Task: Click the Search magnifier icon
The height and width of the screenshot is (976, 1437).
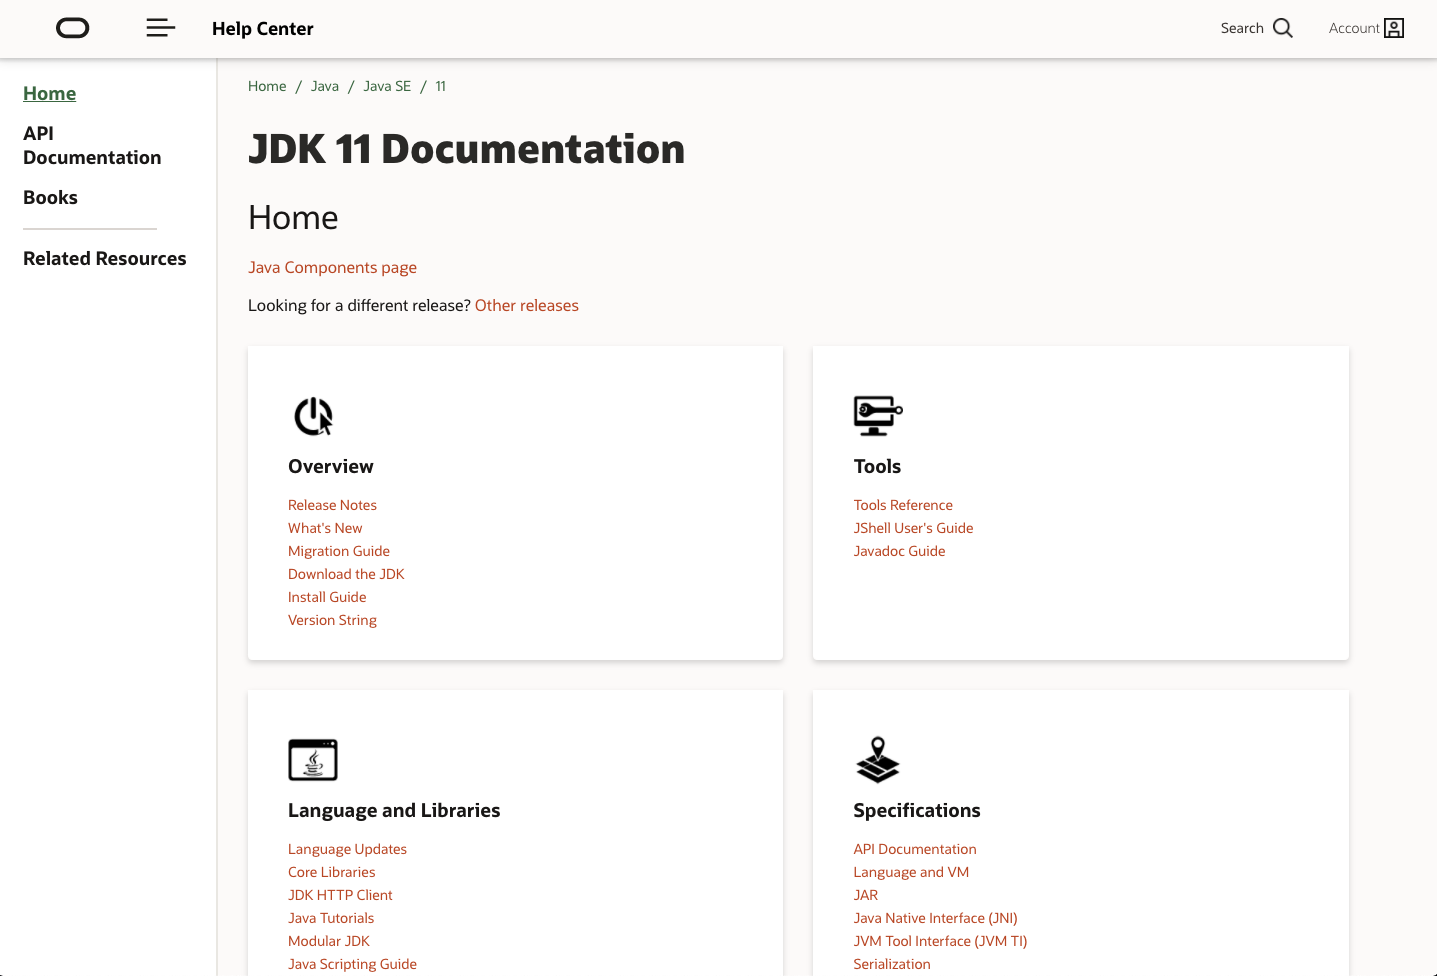Action: pyautogui.click(x=1283, y=28)
